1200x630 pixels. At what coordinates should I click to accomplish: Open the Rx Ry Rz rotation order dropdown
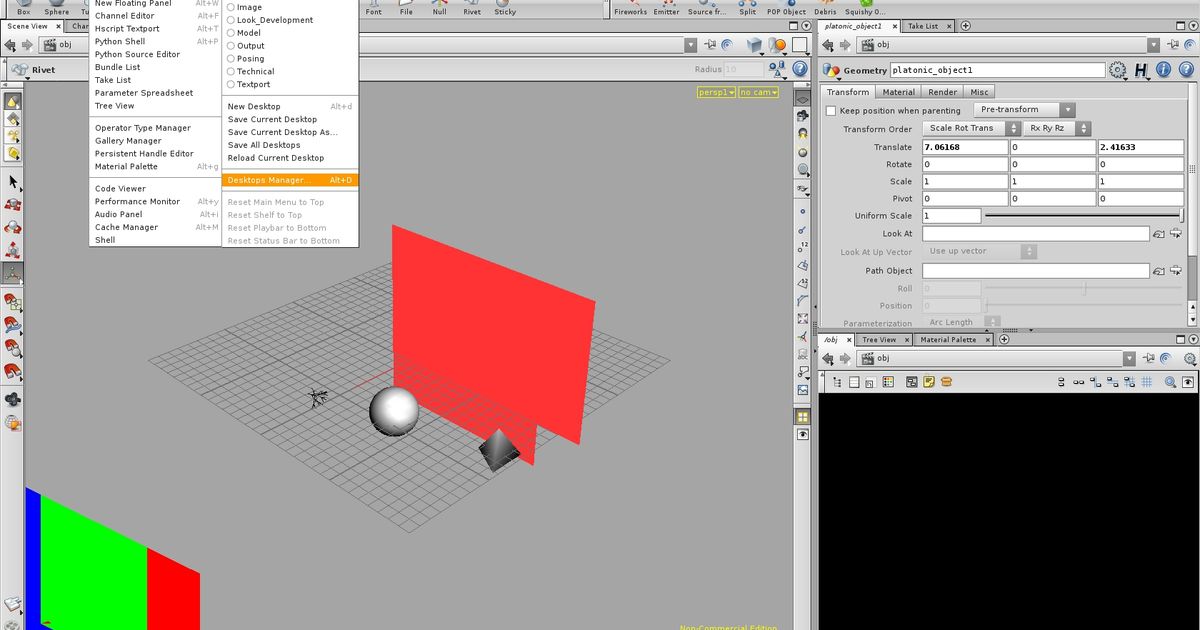pyautogui.click(x=1057, y=129)
